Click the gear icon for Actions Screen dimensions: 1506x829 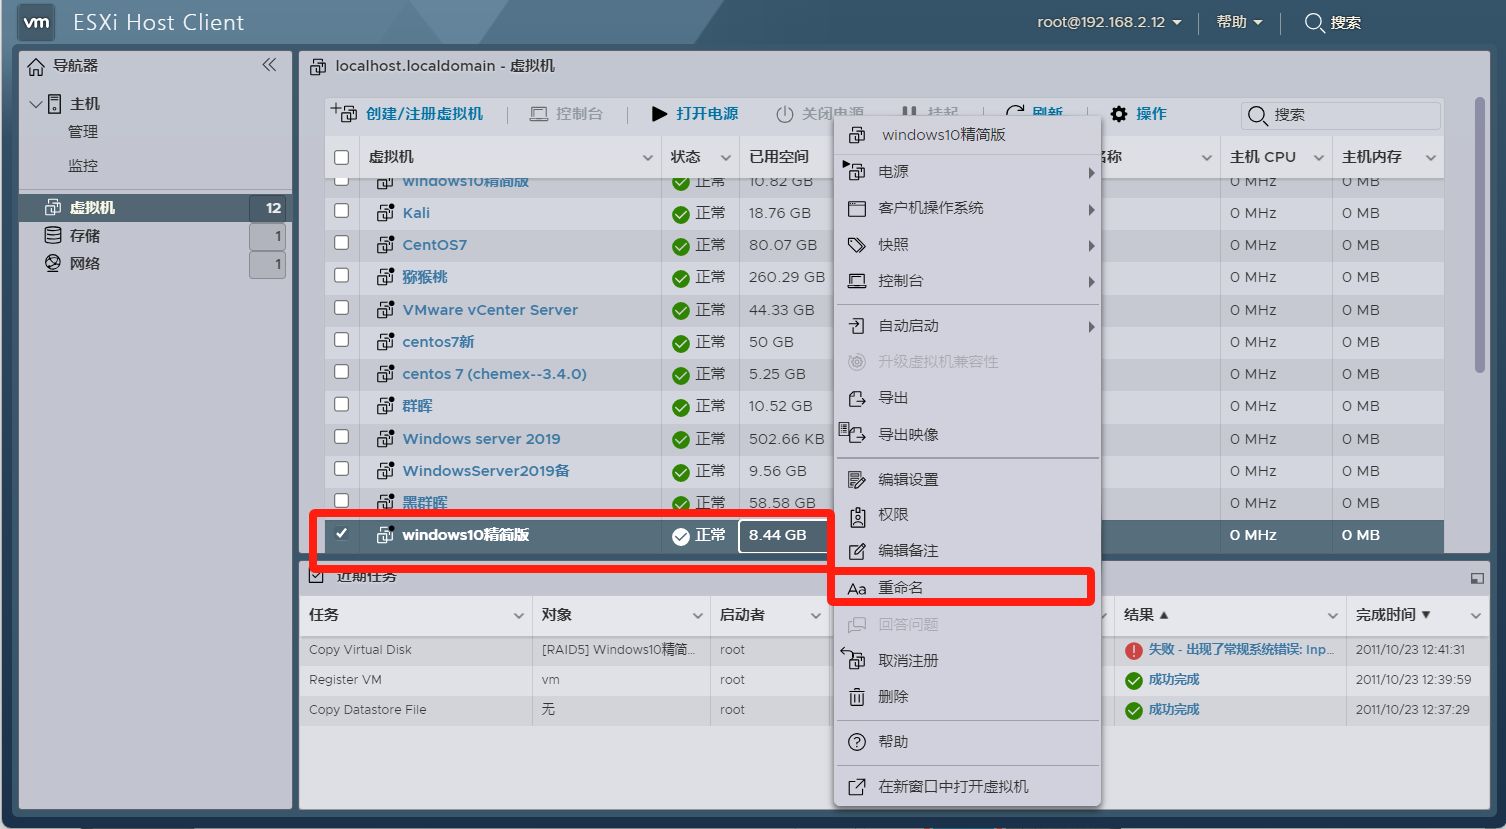(1119, 114)
